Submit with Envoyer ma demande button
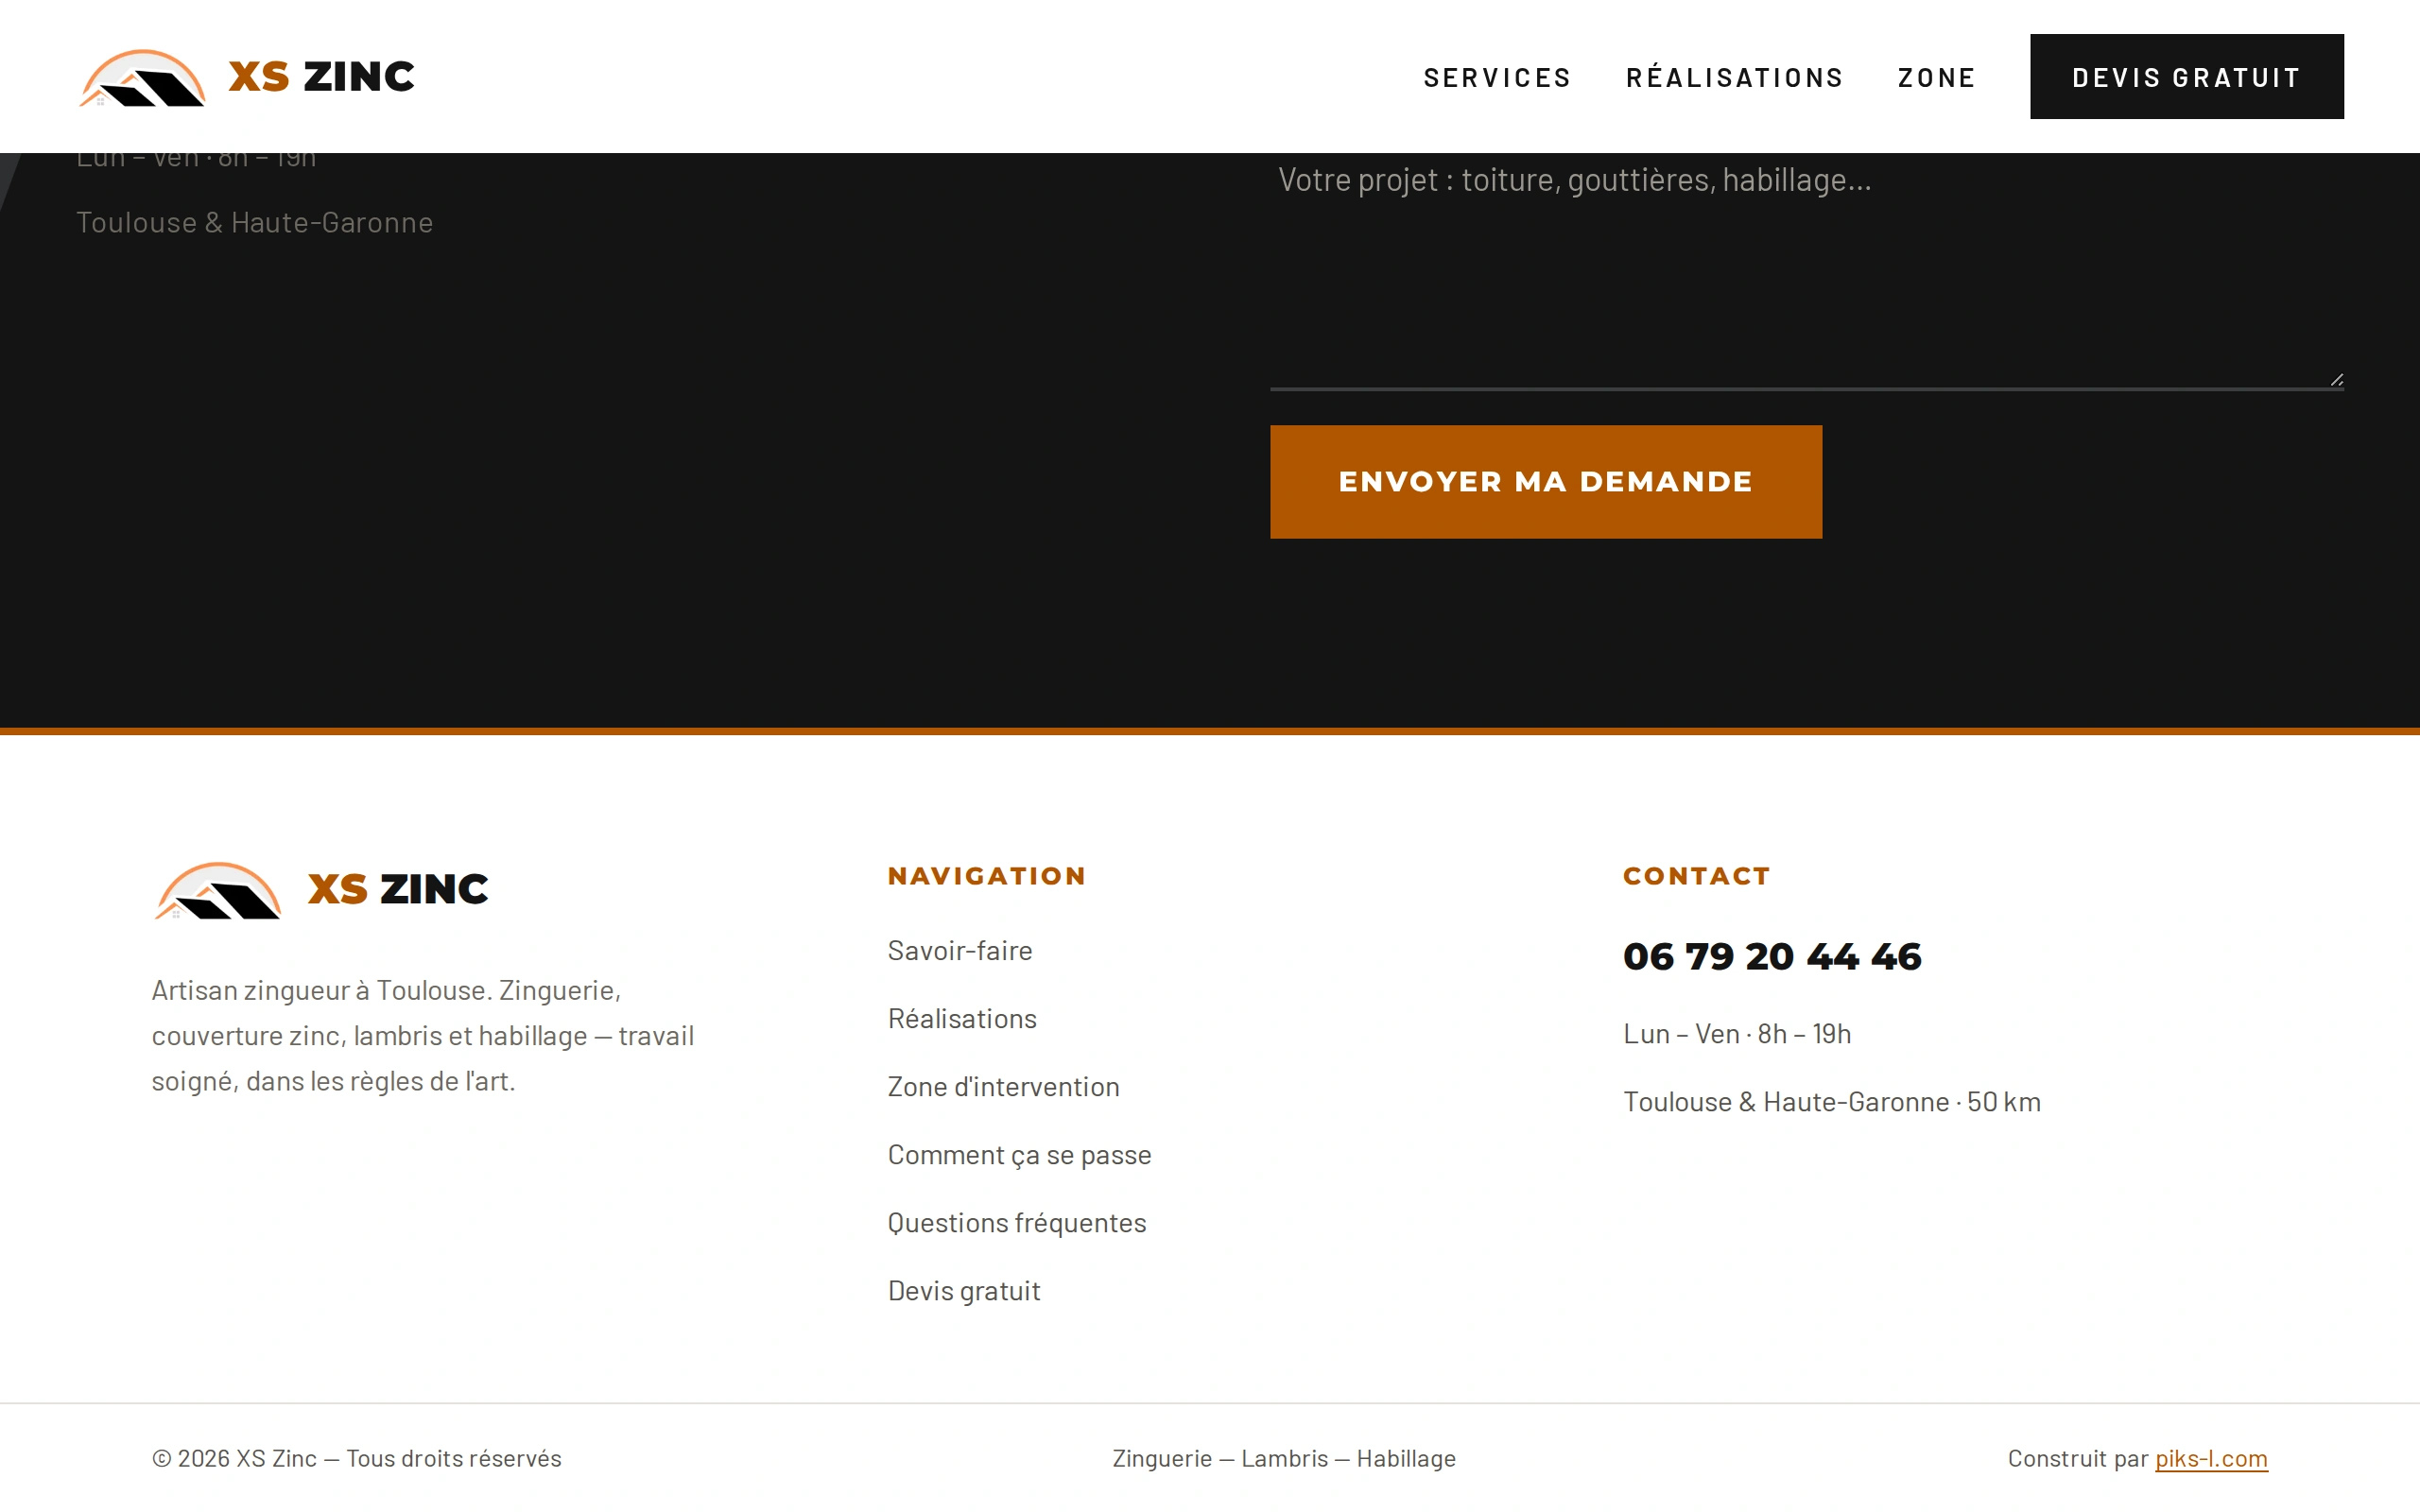 click(1545, 482)
